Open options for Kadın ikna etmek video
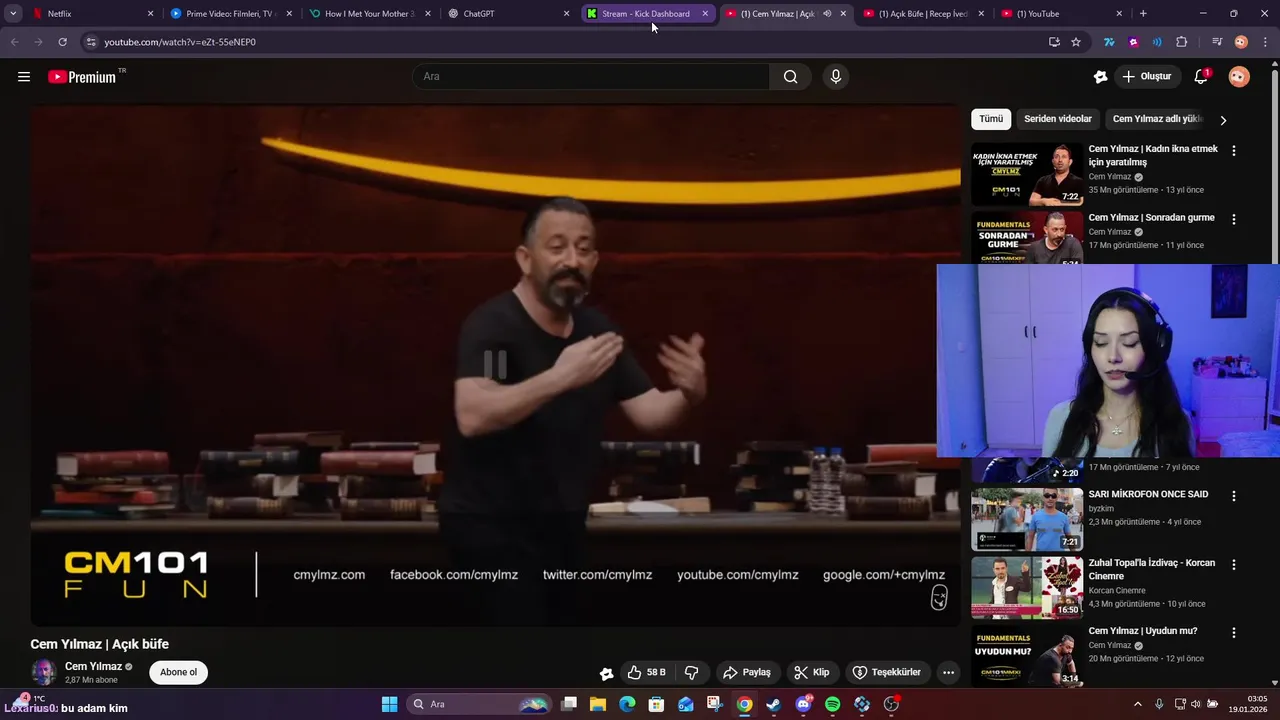Image resolution: width=1280 pixels, height=720 pixels. coord(1233,151)
